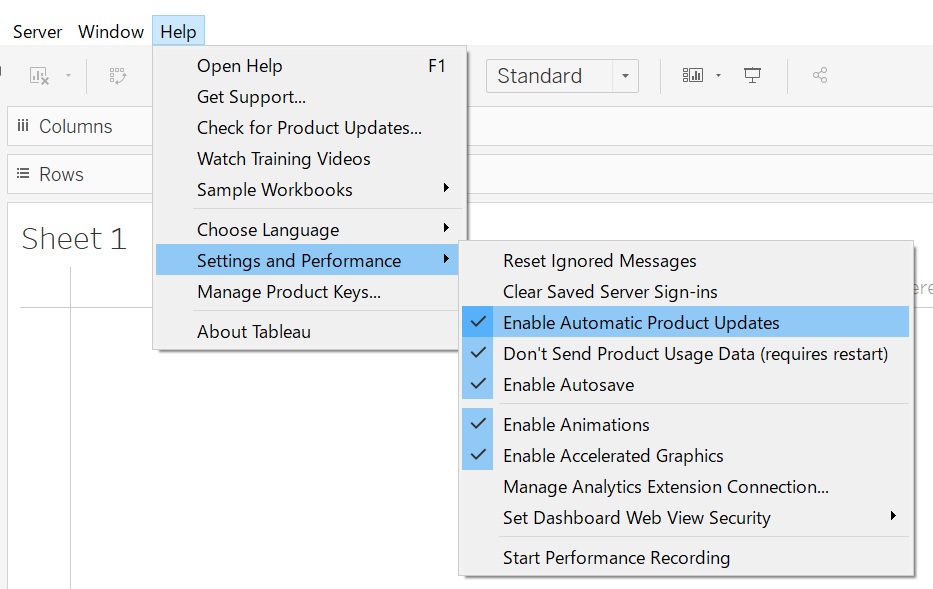
Task: Disable Enable Automatic Product Updates
Action: tap(641, 323)
